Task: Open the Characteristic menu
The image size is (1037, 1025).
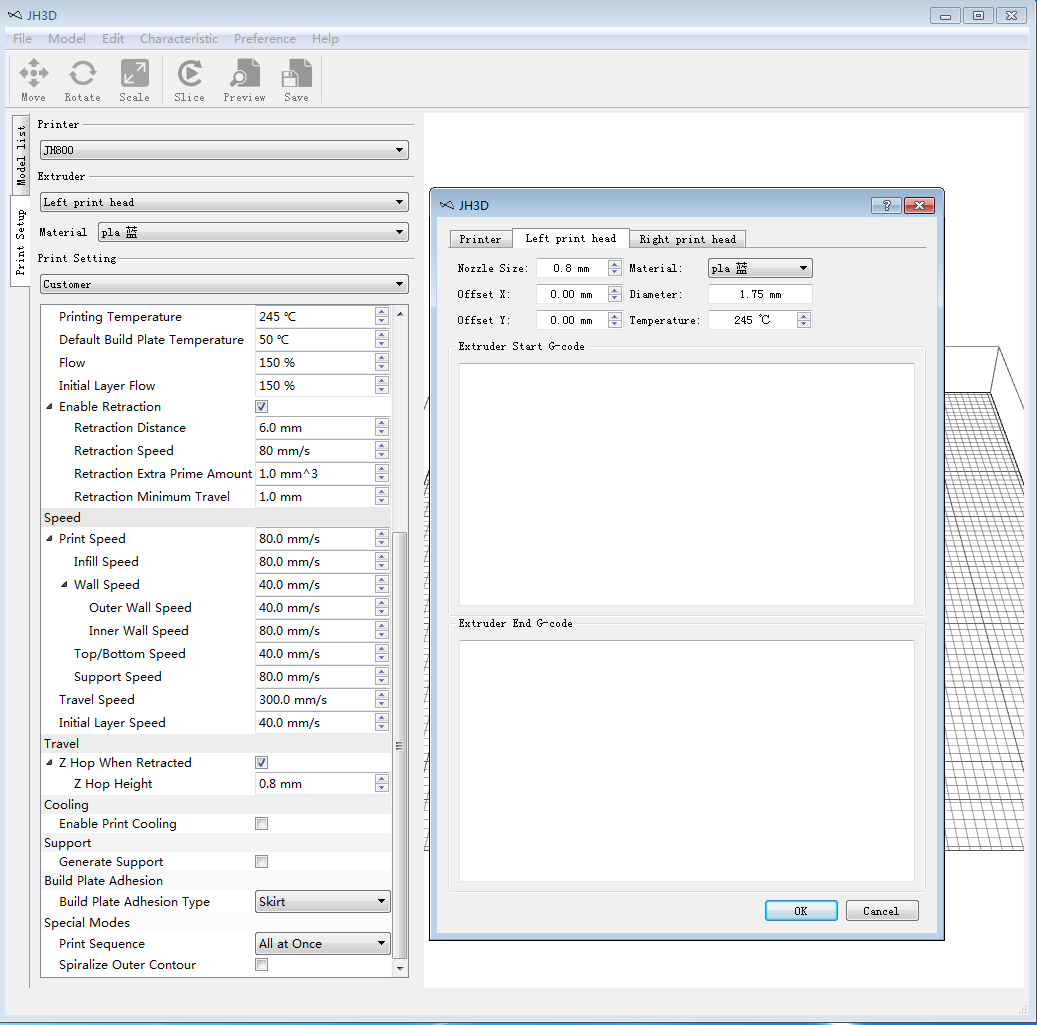Action: pyautogui.click(x=178, y=39)
